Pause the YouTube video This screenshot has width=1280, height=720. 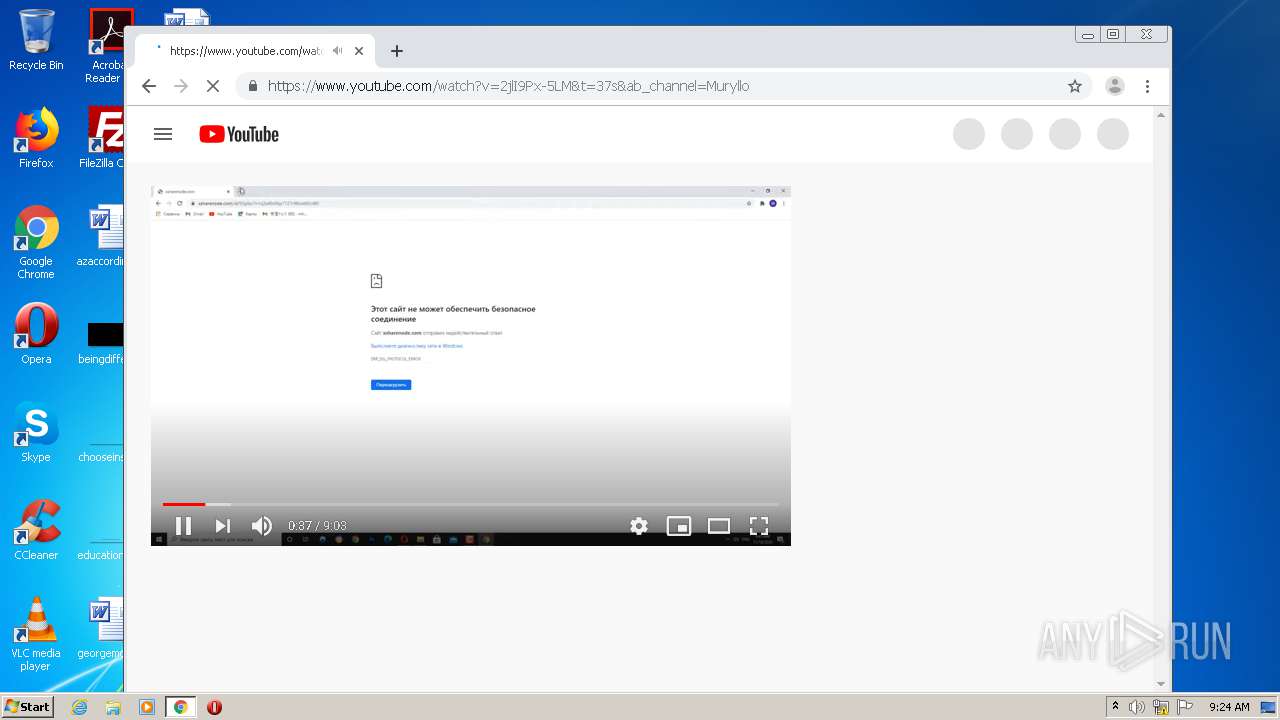183,526
